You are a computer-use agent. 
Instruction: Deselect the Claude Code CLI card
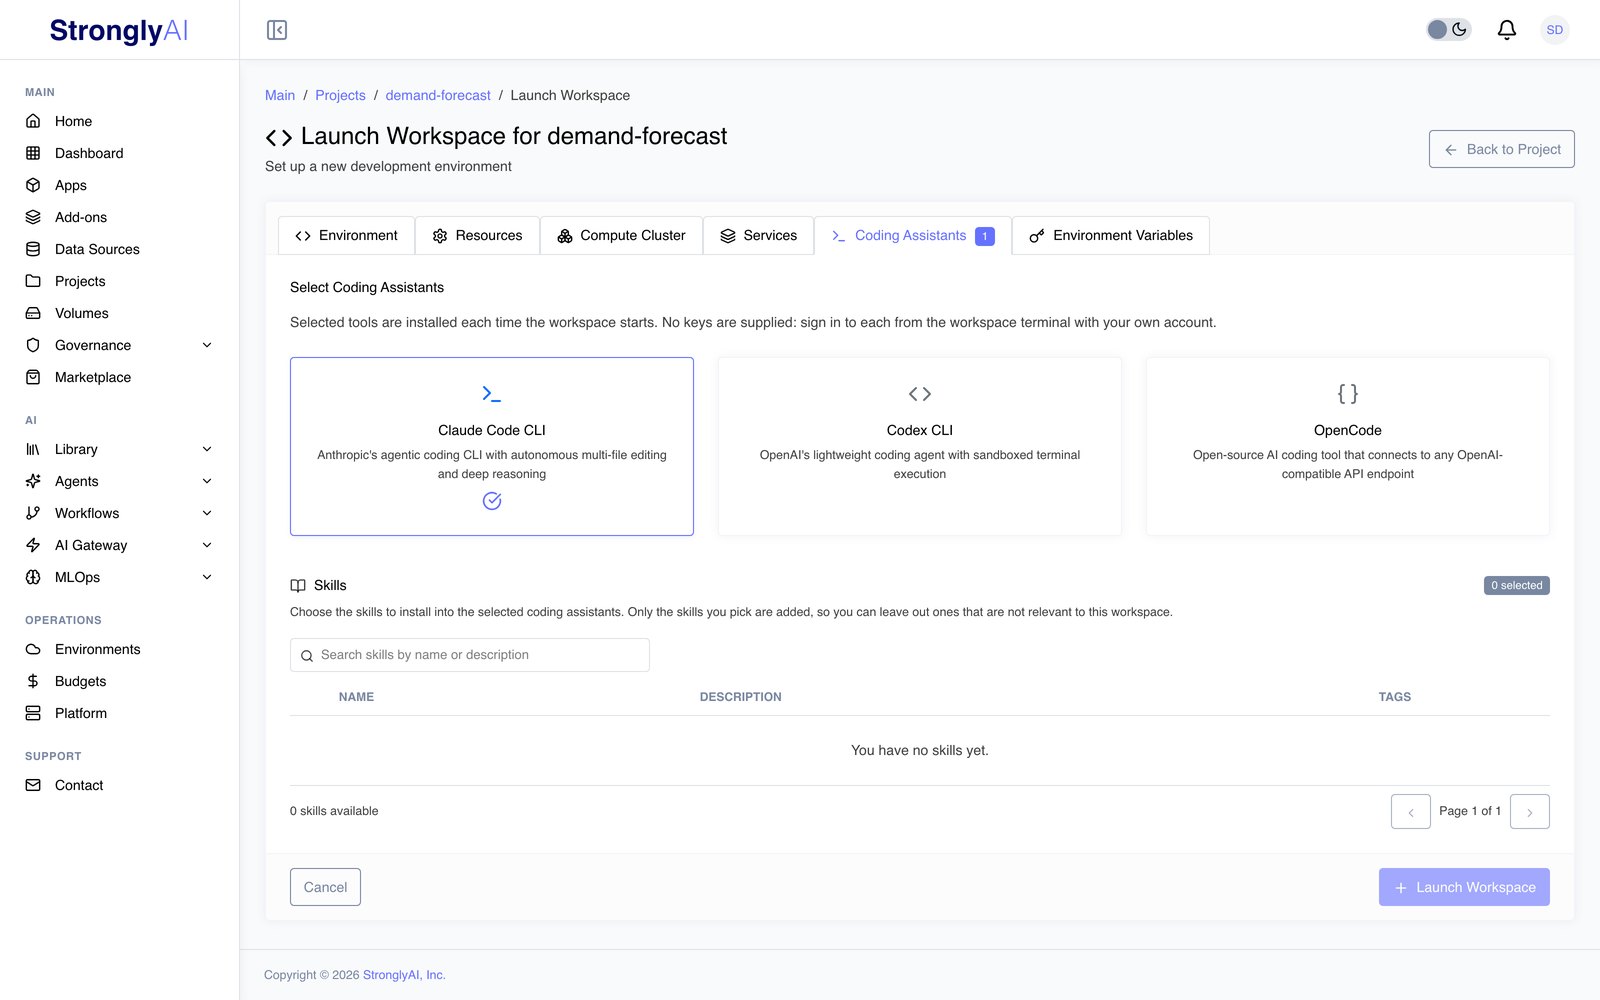click(492, 446)
